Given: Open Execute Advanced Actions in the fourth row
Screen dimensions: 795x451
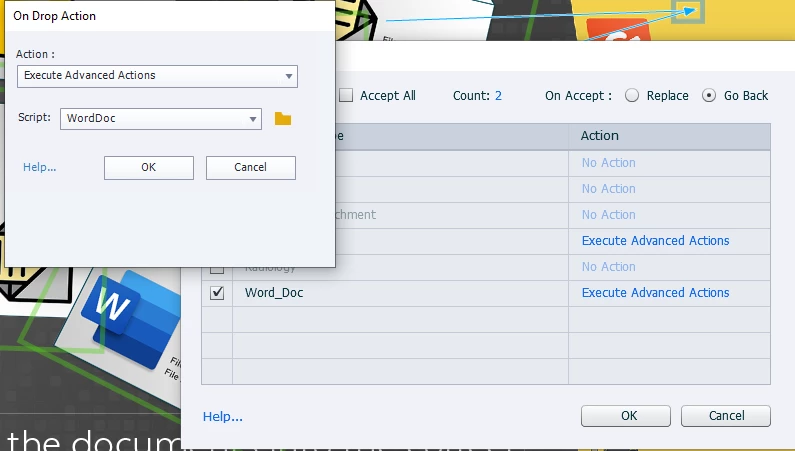Looking at the screenshot, I should [x=655, y=241].
